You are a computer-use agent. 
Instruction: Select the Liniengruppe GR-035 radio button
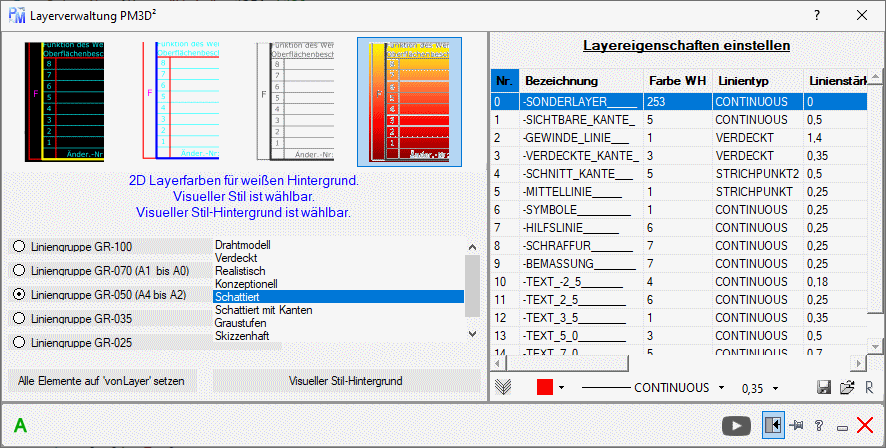click(17, 318)
